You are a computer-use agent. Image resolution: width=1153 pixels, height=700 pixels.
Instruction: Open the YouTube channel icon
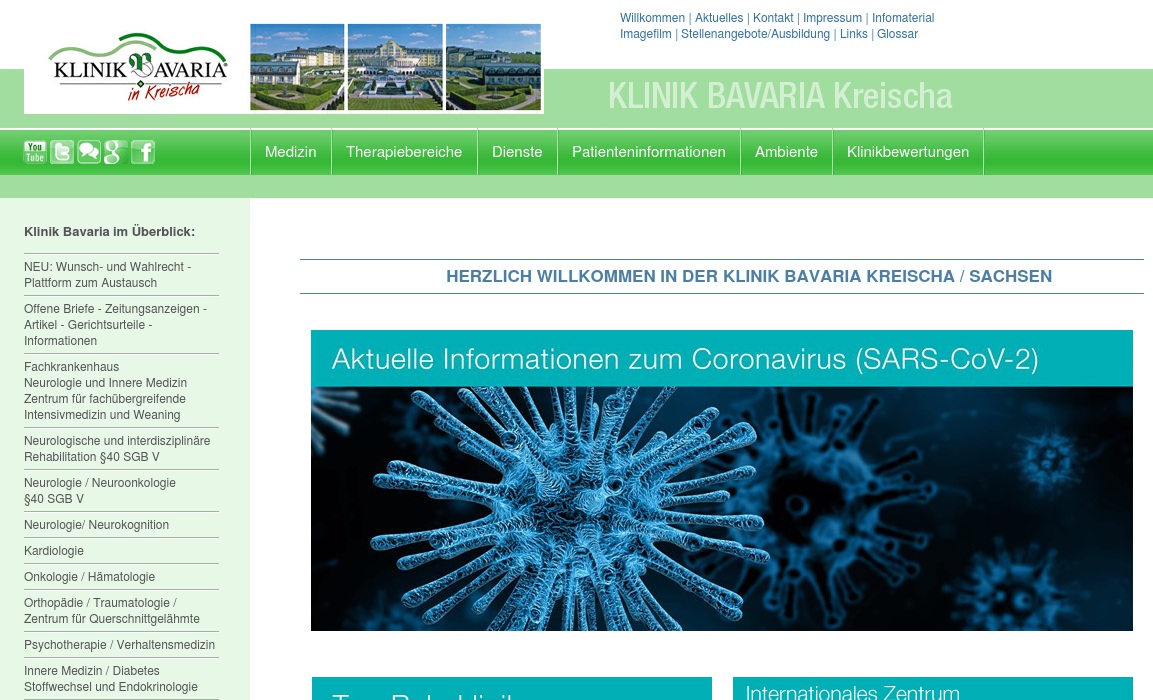pyautogui.click(x=35, y=152)
